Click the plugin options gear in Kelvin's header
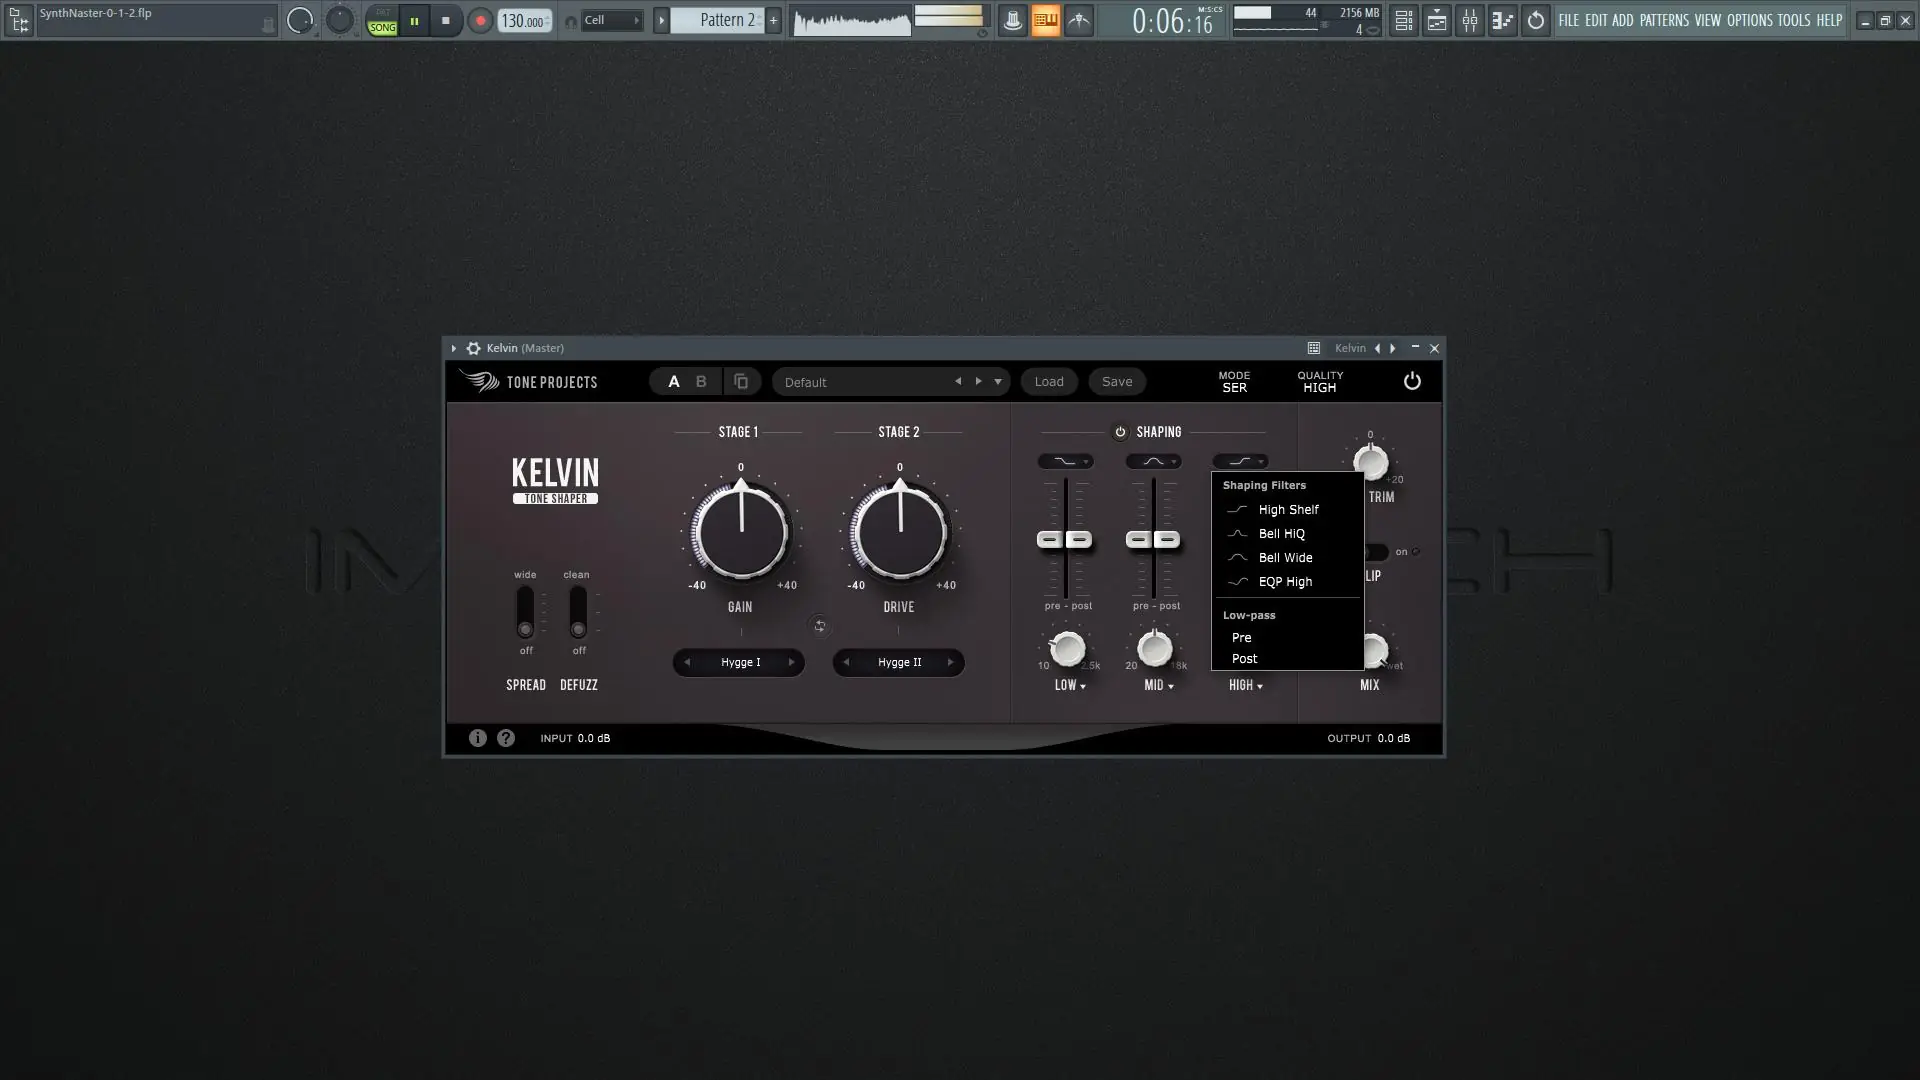Screen dimensions: 1920x1080 point(473,348)
